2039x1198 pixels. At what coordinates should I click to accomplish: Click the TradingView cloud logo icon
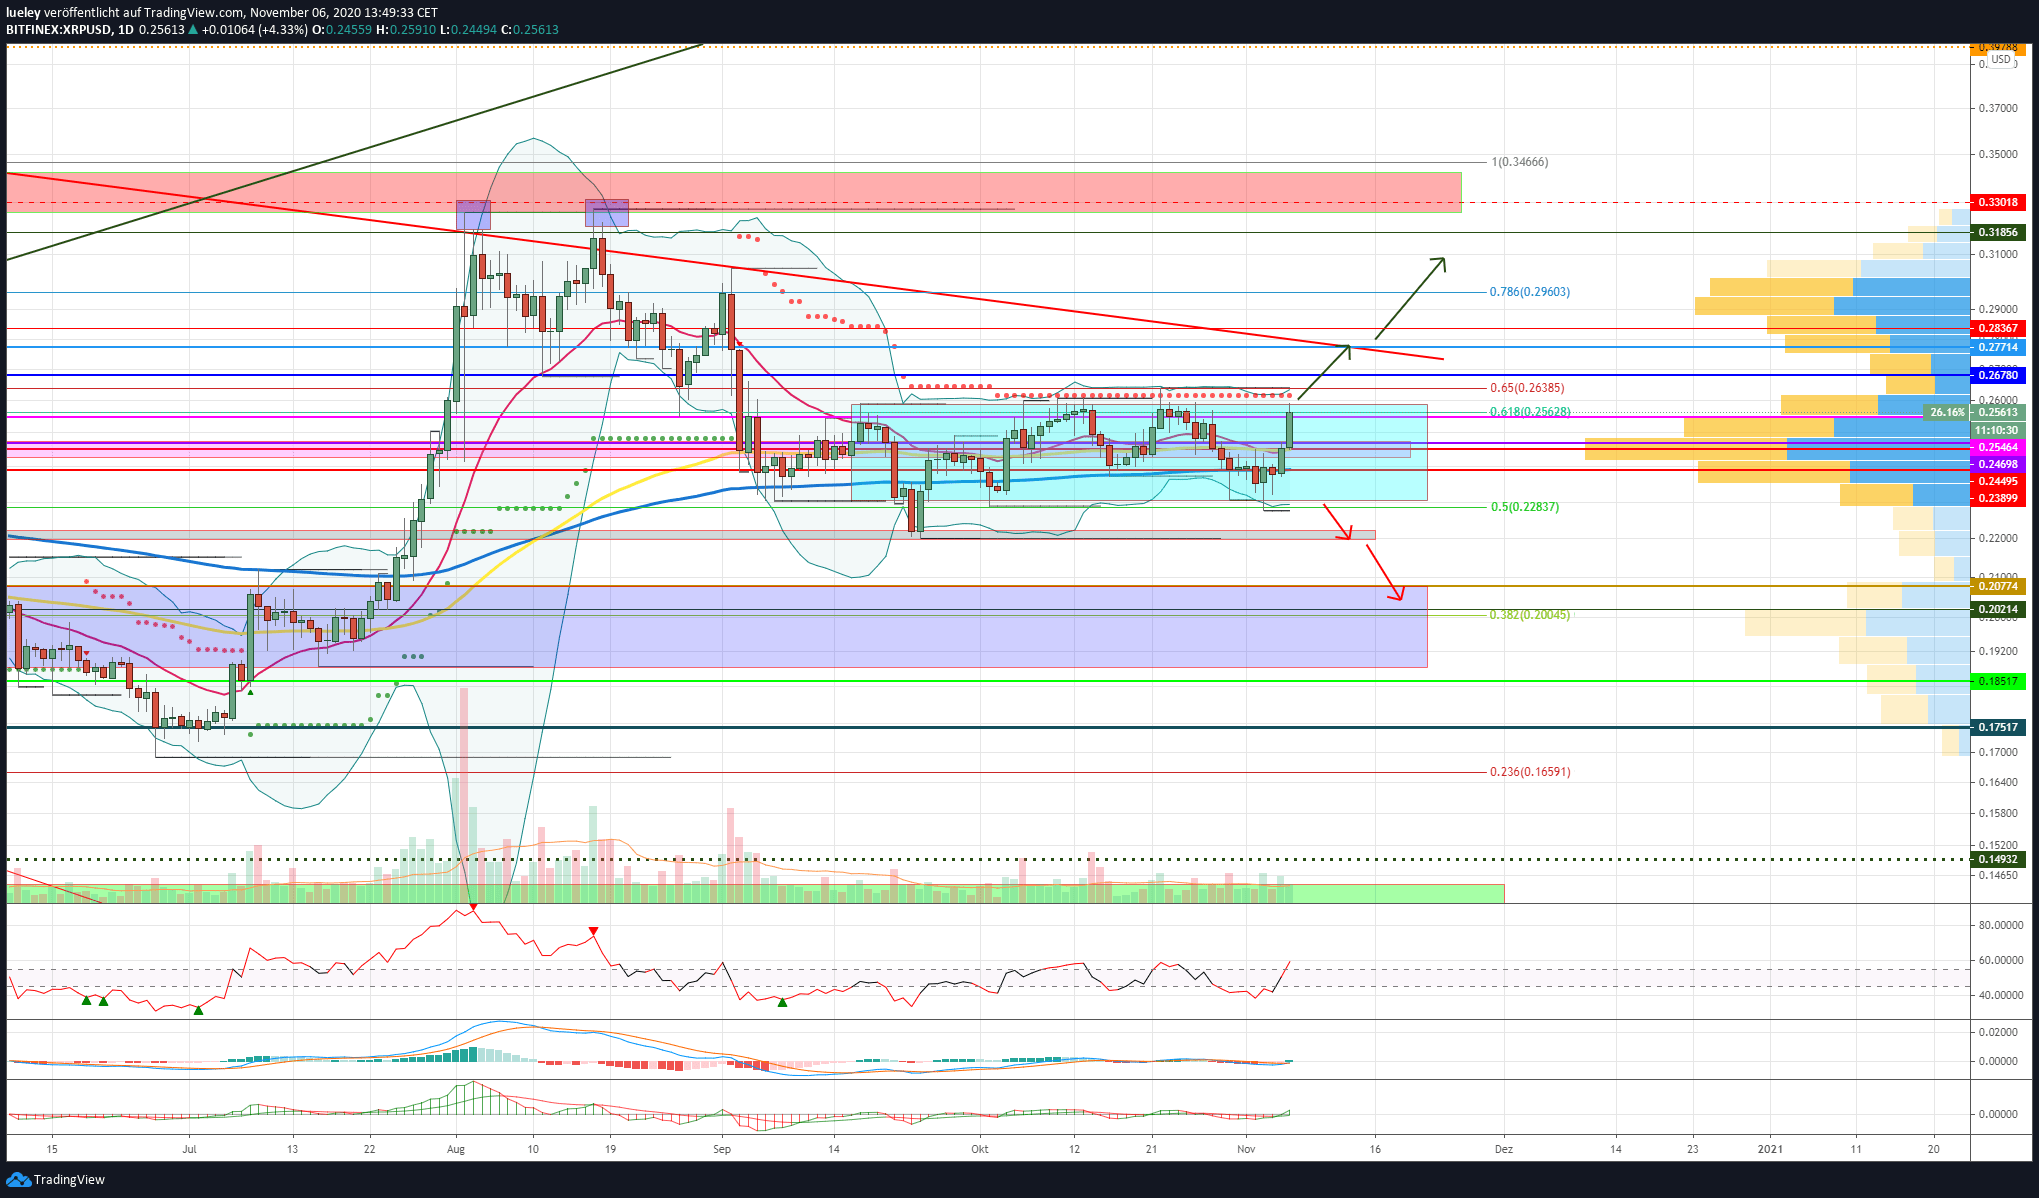coord(18,1180)
